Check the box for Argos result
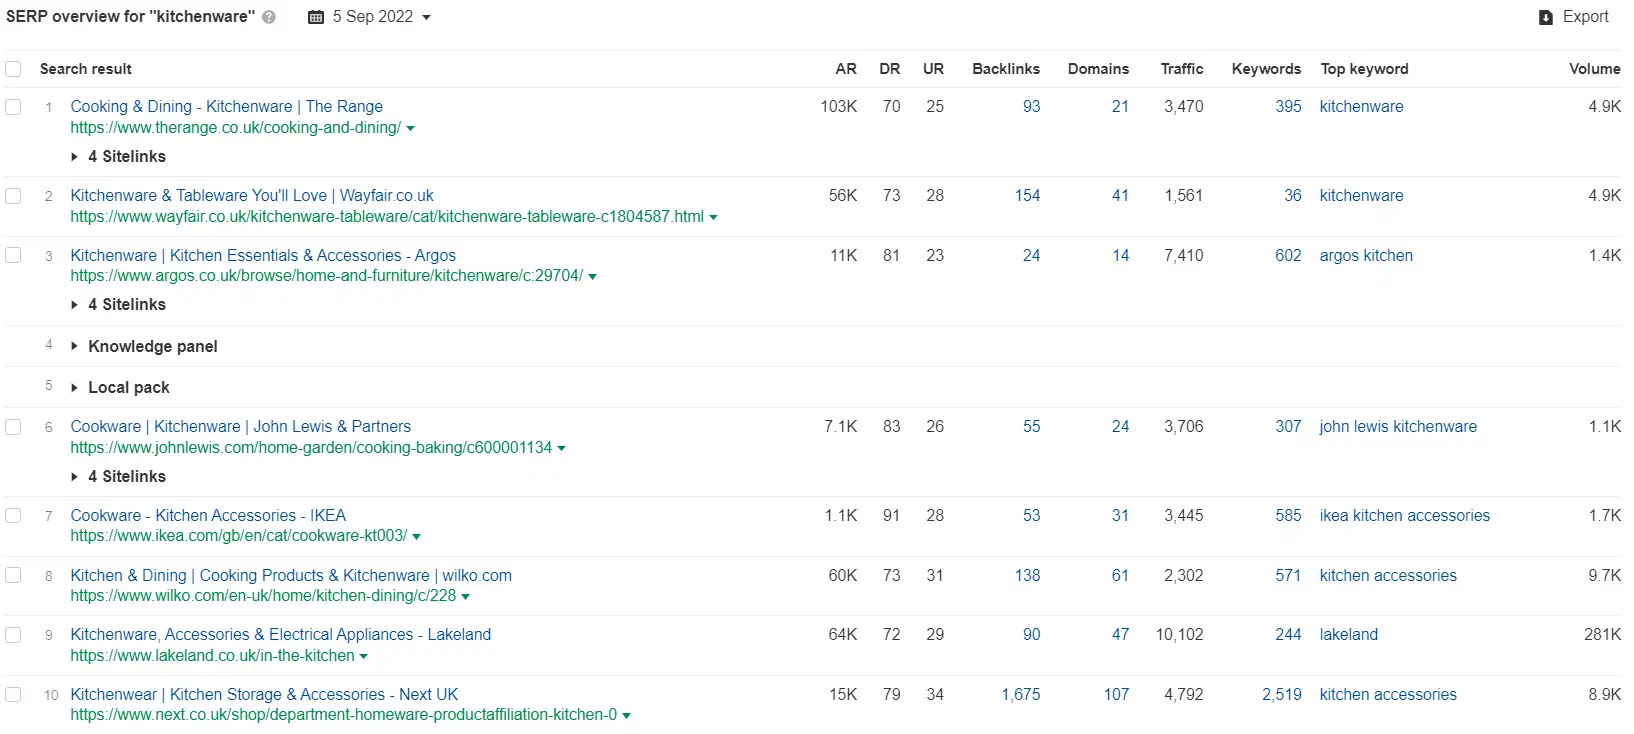The height and width of the screenshot is (734, 1634). [x=13, y=255]
